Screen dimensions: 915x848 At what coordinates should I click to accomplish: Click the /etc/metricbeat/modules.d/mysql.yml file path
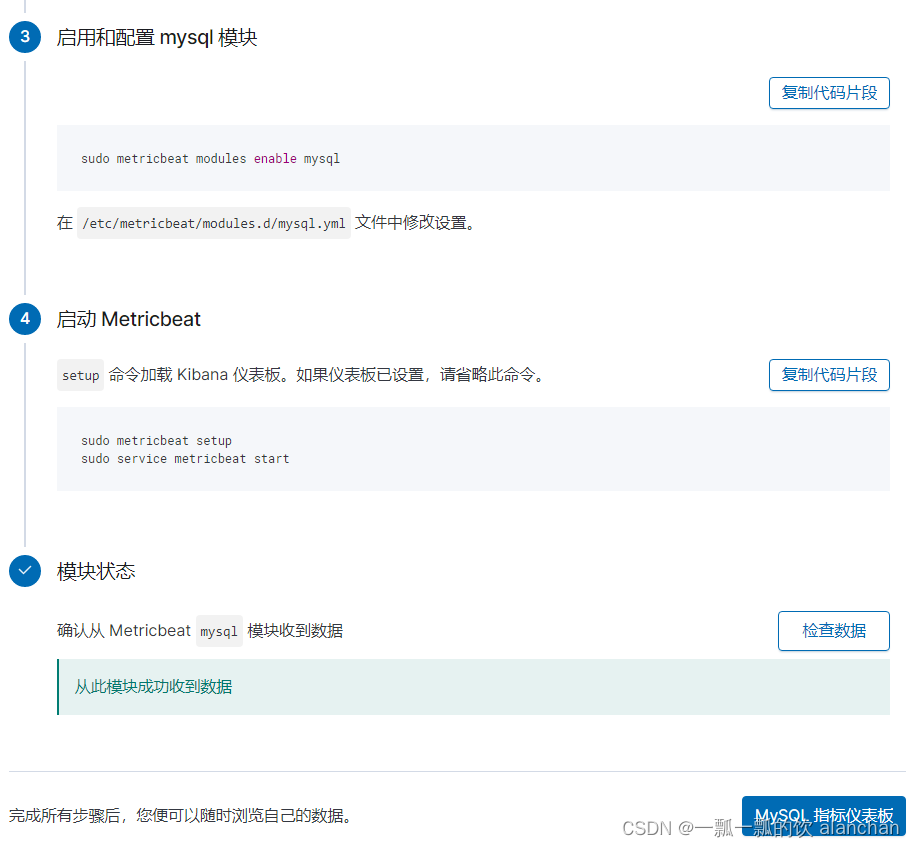coord(214,223)
